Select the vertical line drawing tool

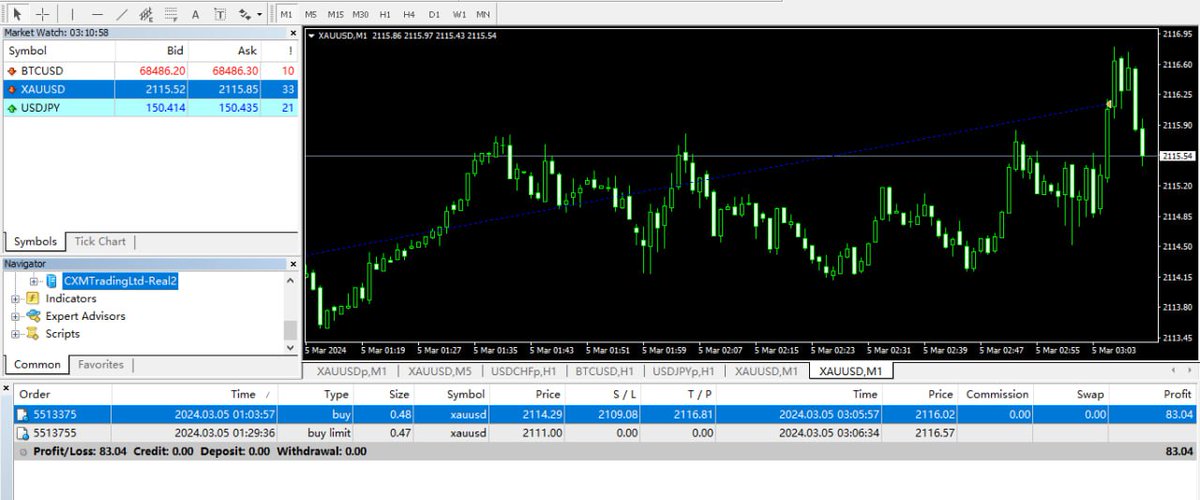[73, 14]
